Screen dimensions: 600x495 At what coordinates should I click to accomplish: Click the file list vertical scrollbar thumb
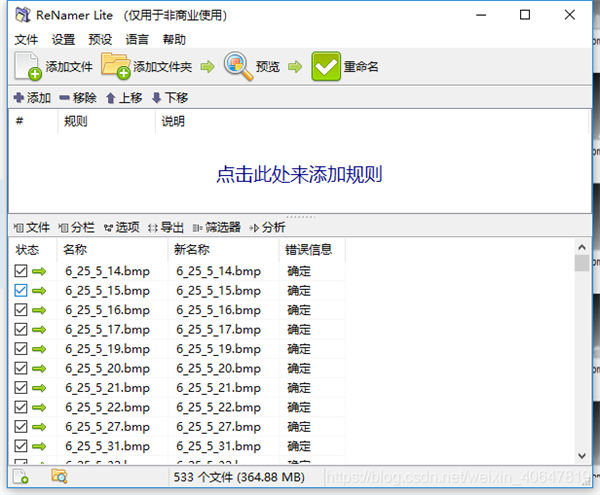[581, 263]
